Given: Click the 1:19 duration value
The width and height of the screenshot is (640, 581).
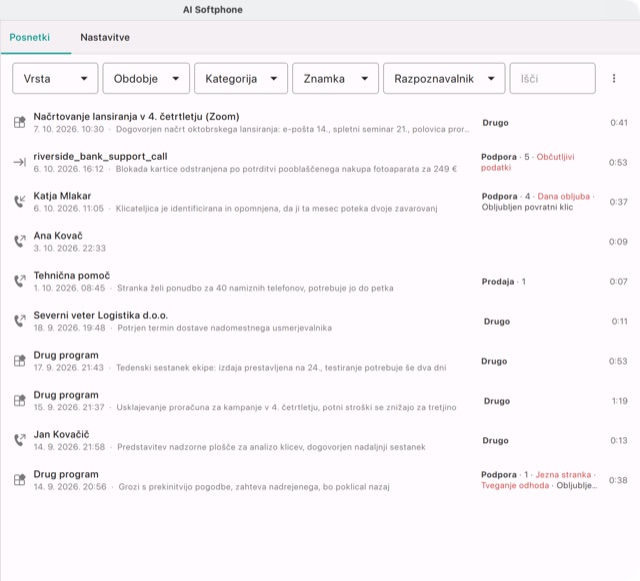Looking at the screenshot, I should [x=619, y=401].
